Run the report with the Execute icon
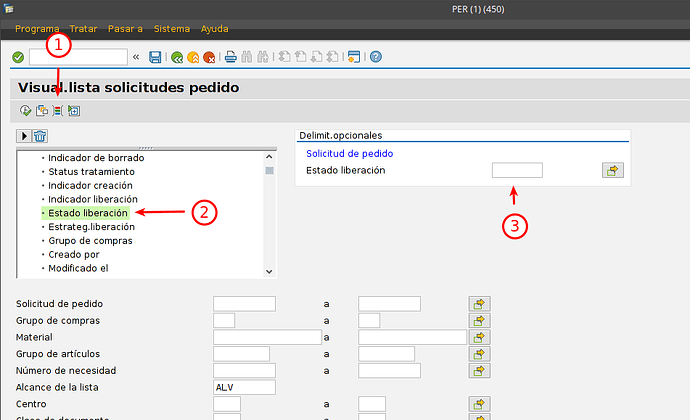The width and height of the screenshot is (690, 420). (x=26, y=111)
